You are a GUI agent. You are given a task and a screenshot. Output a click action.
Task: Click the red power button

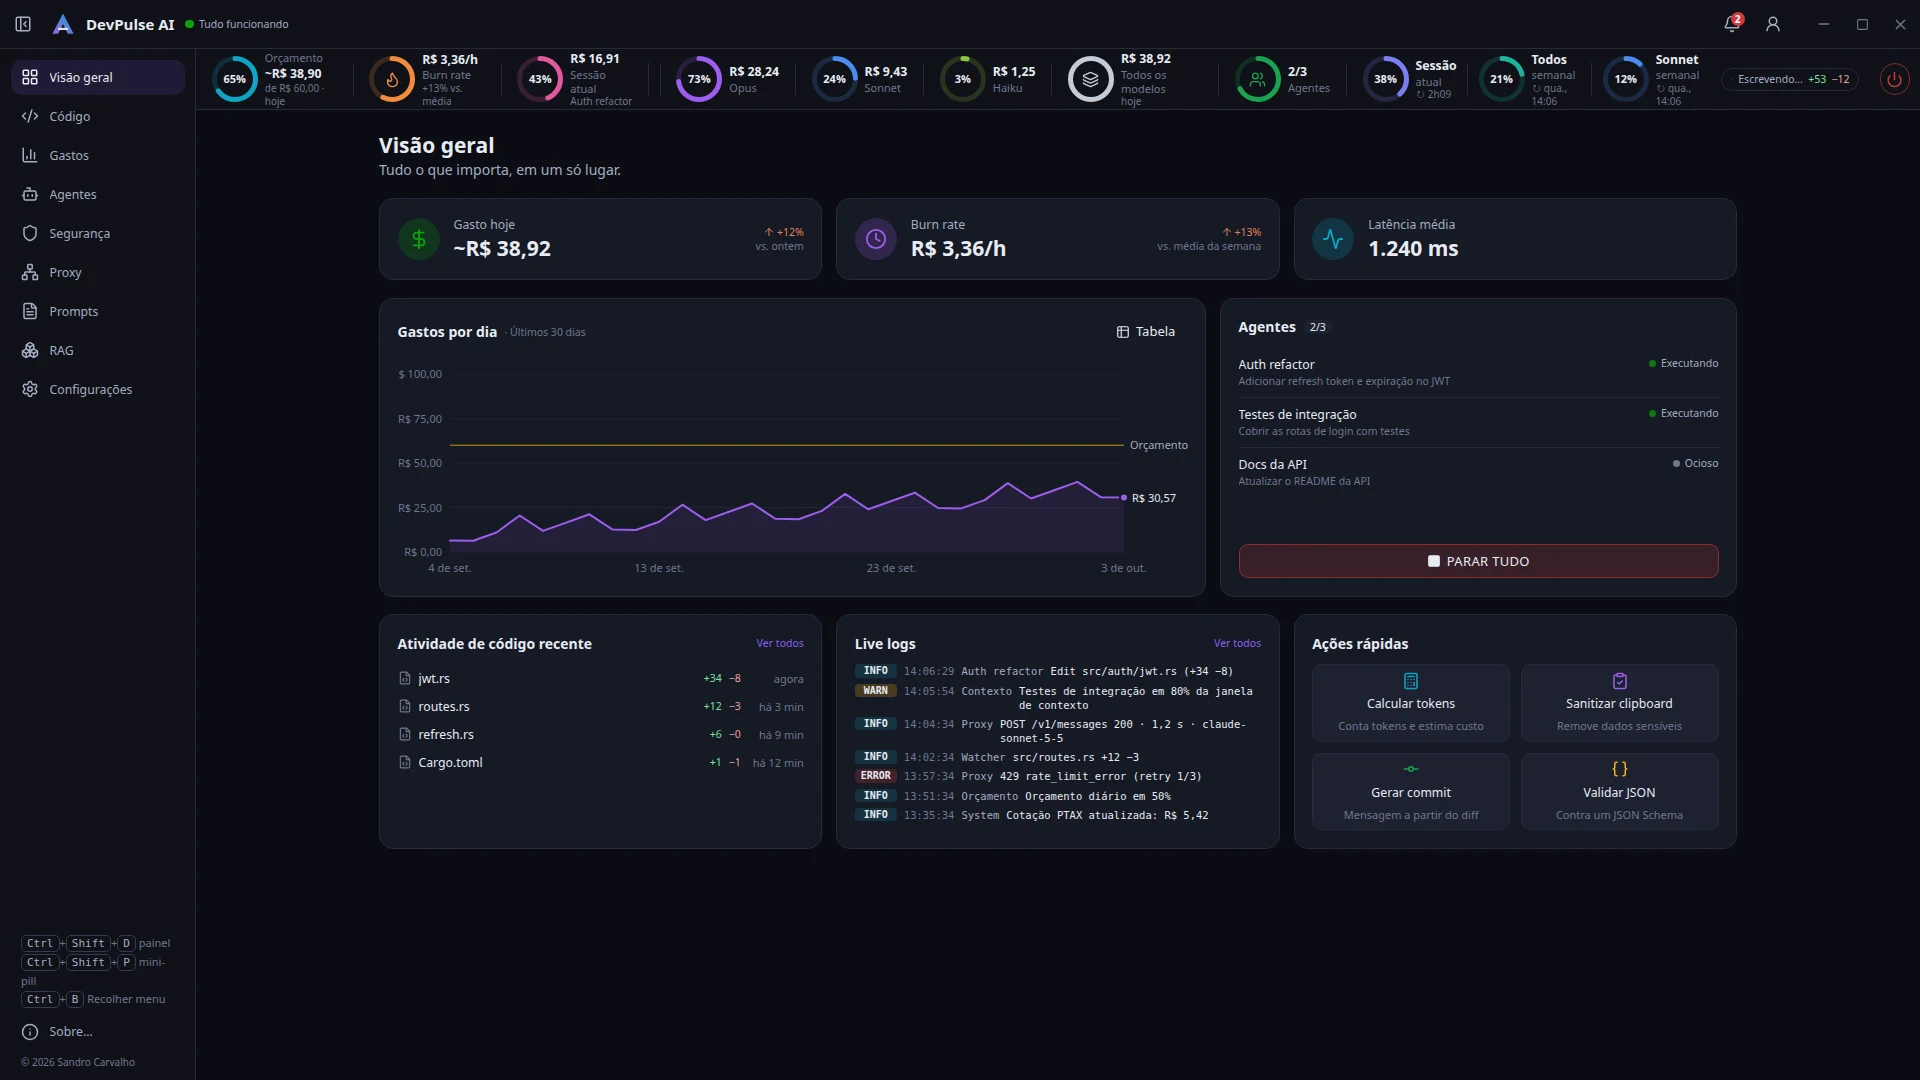(x=1894, y=79)
